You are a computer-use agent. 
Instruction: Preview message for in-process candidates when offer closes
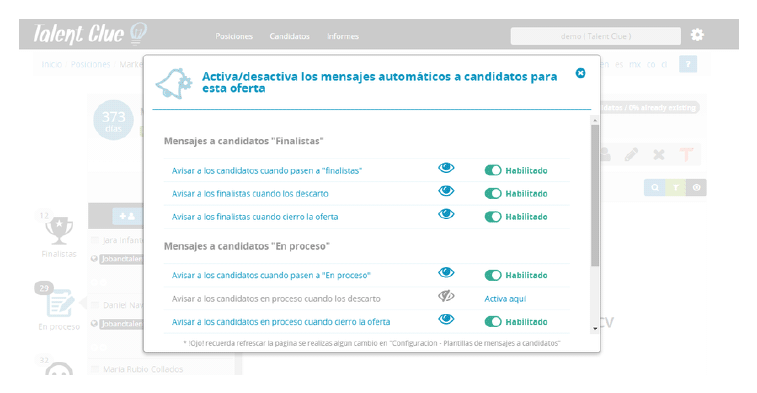point(446,319)
